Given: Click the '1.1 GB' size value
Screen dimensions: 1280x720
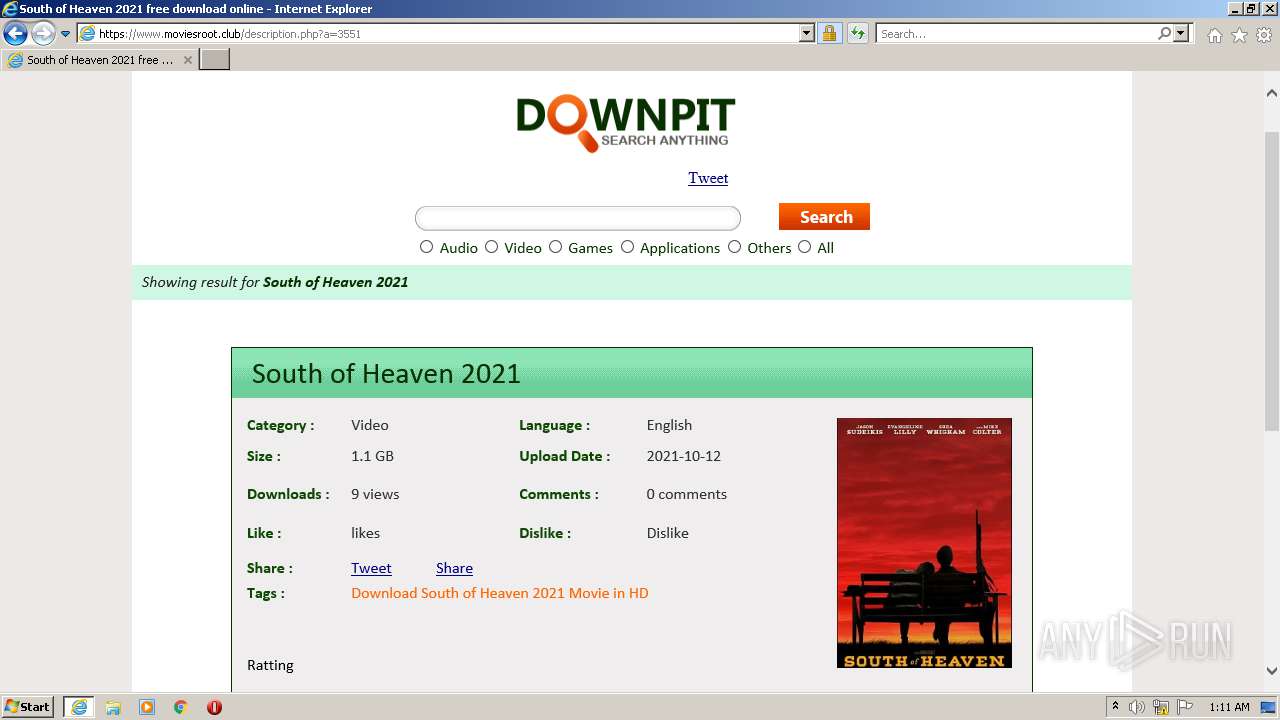Looking at the screenshot, I should pos(372,456).
